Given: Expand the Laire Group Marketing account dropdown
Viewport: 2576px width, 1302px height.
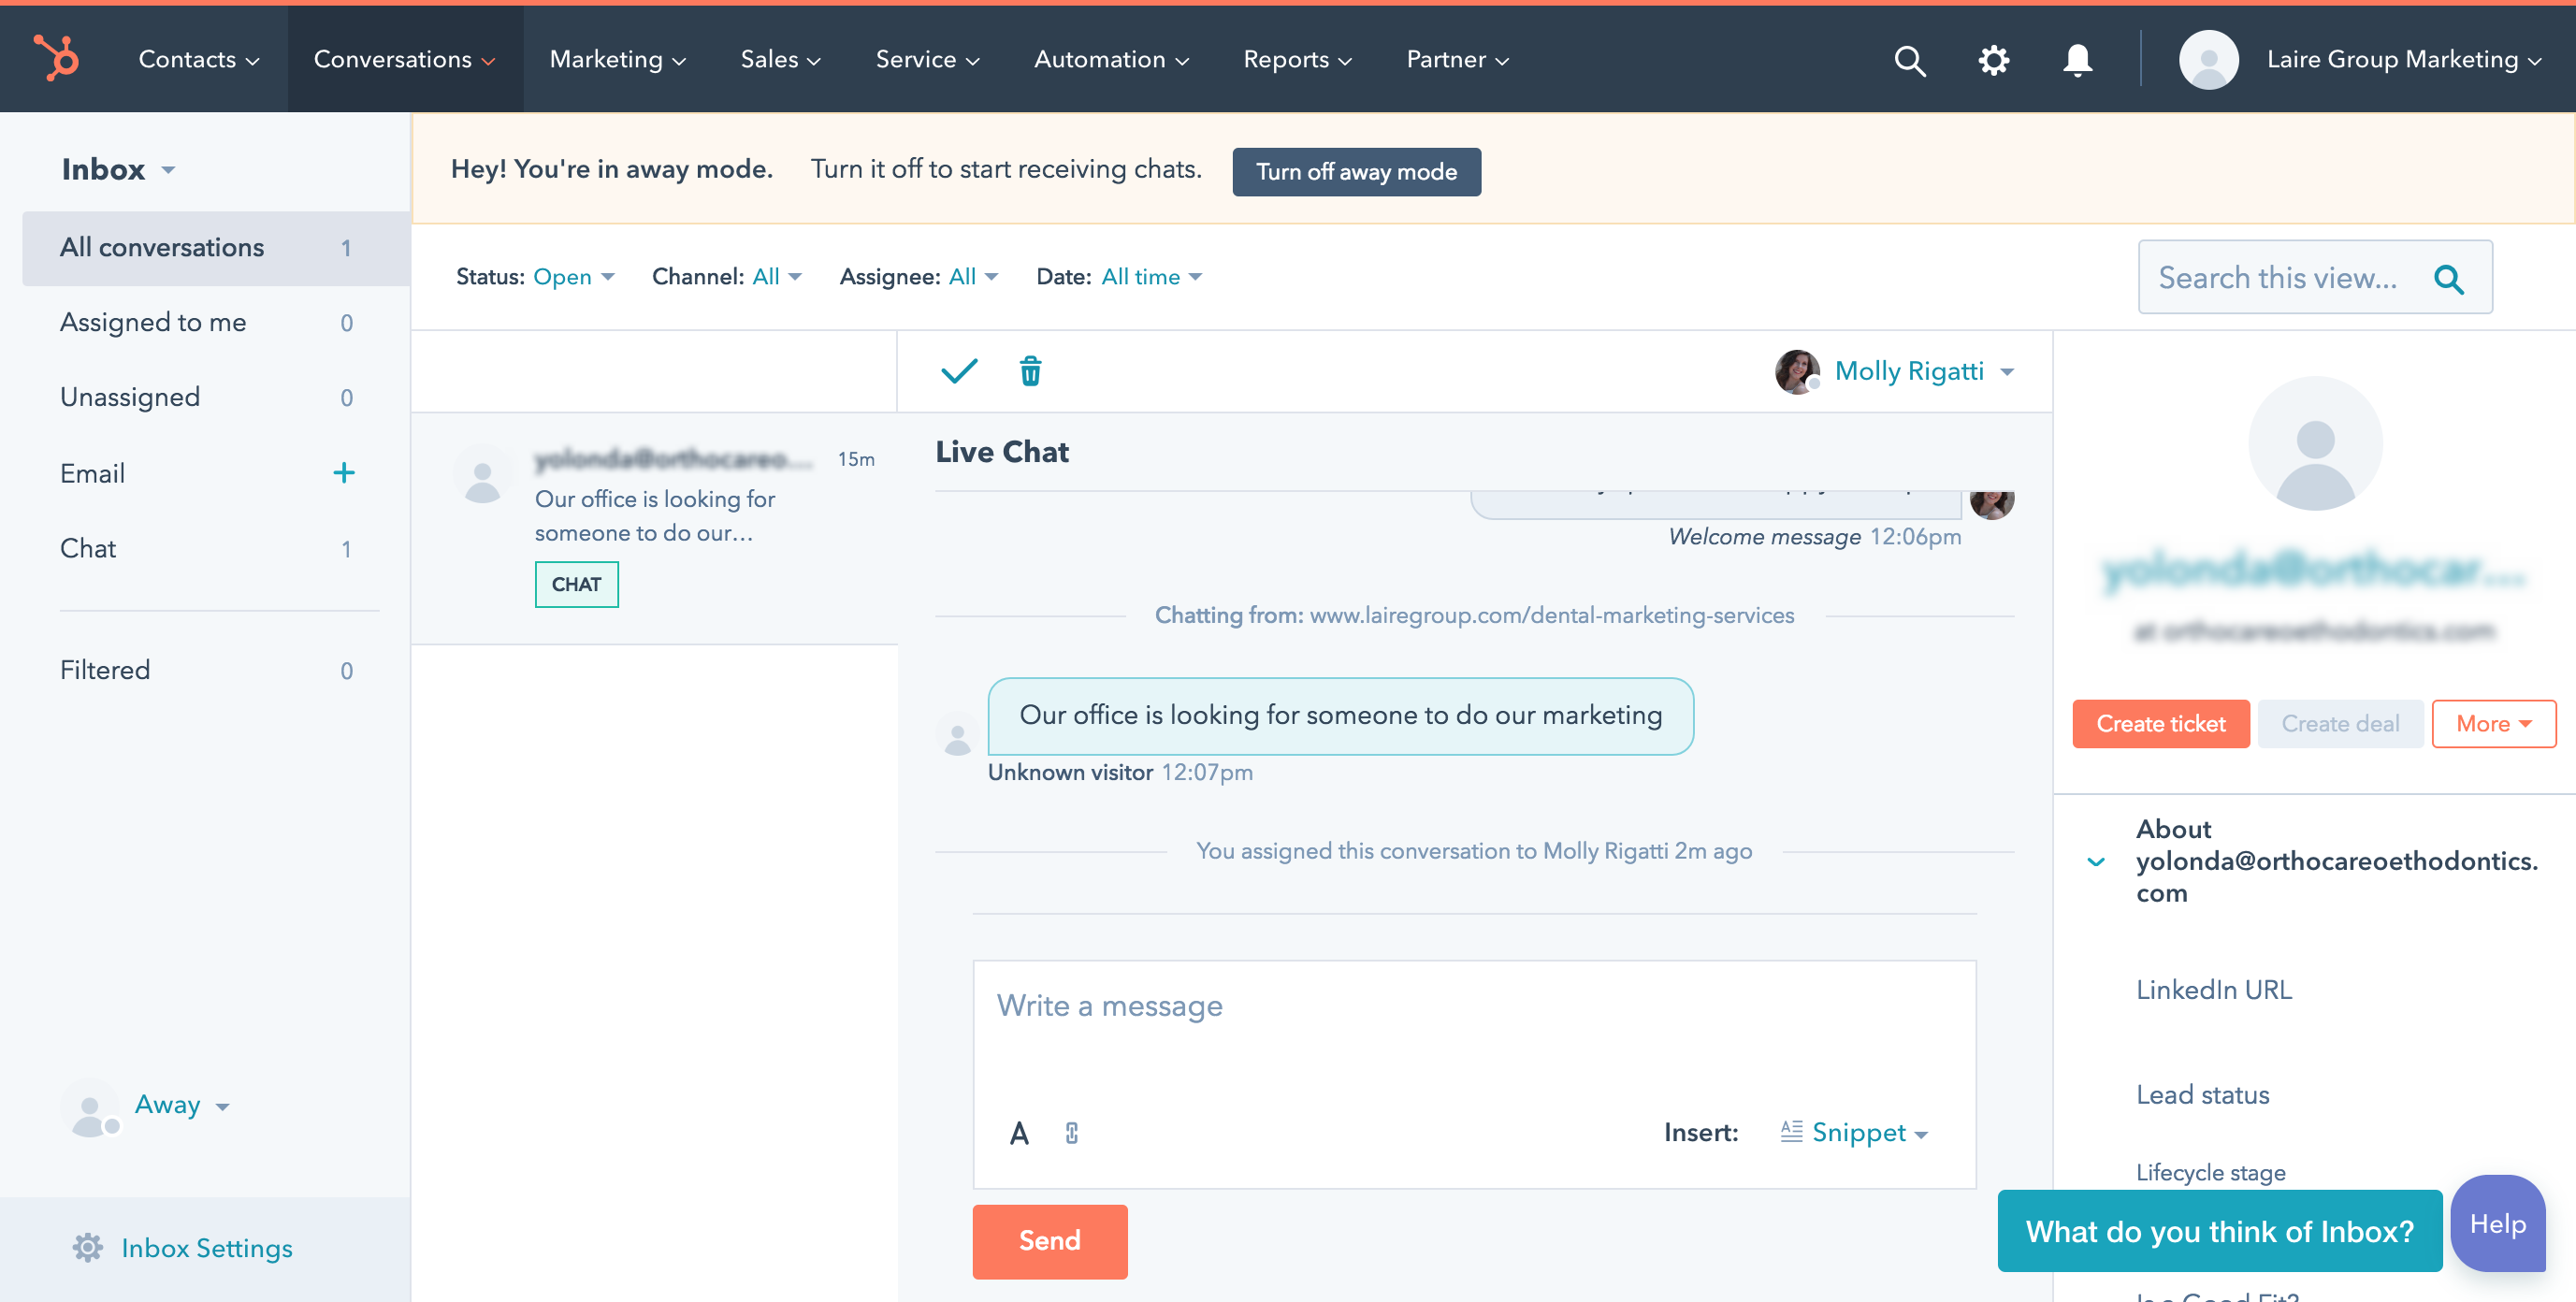Looking at the screenshot, I should pyautogui.click(x=2404, y=59).
